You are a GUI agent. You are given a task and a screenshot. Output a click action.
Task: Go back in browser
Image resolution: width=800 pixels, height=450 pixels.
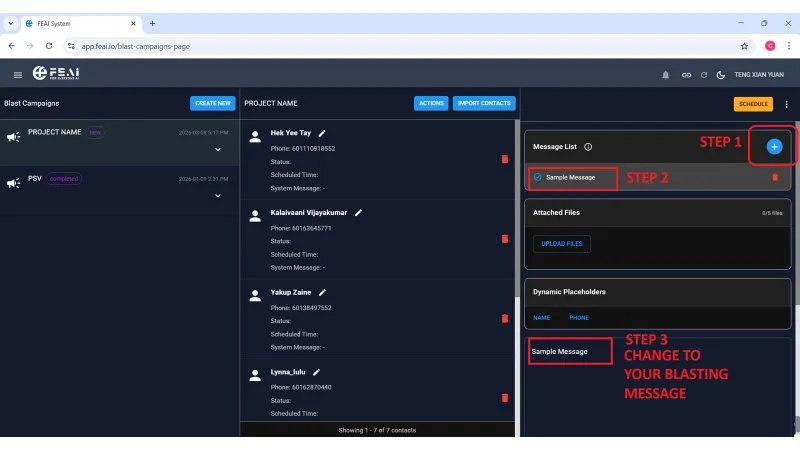pyautogui.click(x=12, y=46)
